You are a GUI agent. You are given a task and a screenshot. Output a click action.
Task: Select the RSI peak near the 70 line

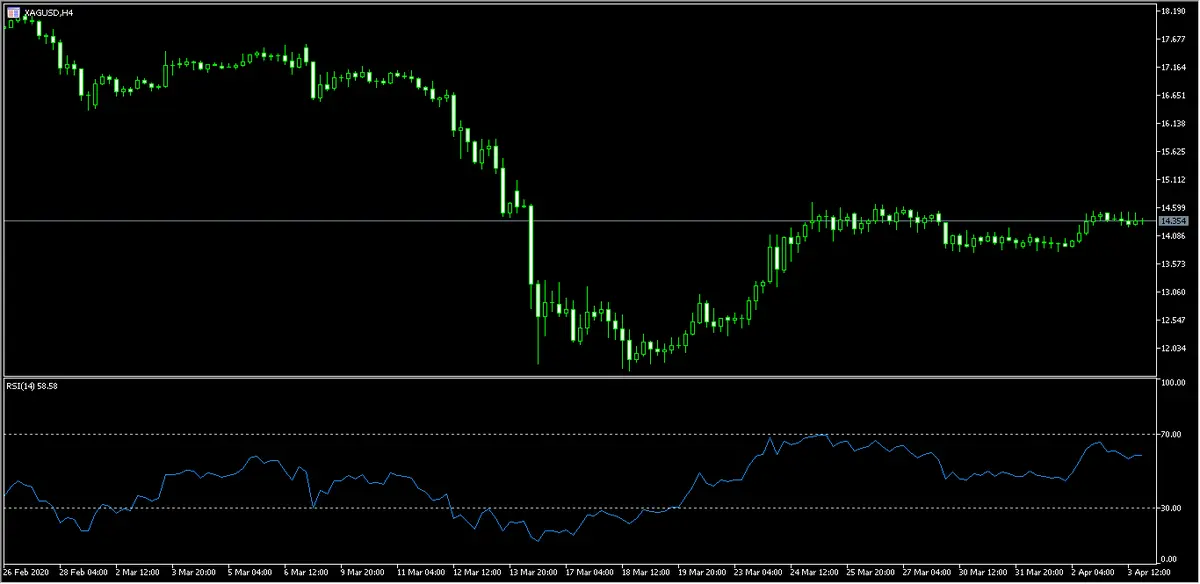coord(822,436)
